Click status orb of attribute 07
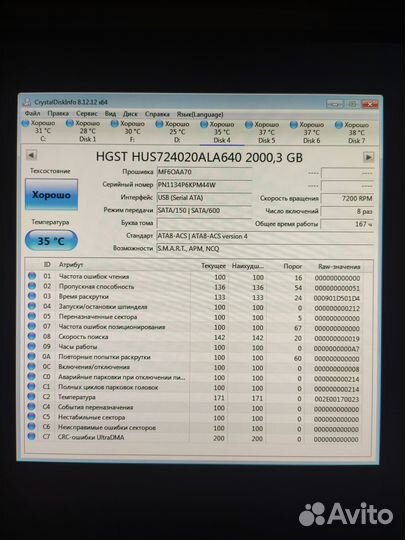The width and height of the screenshot is (405, 540). [x=32, y=326]
